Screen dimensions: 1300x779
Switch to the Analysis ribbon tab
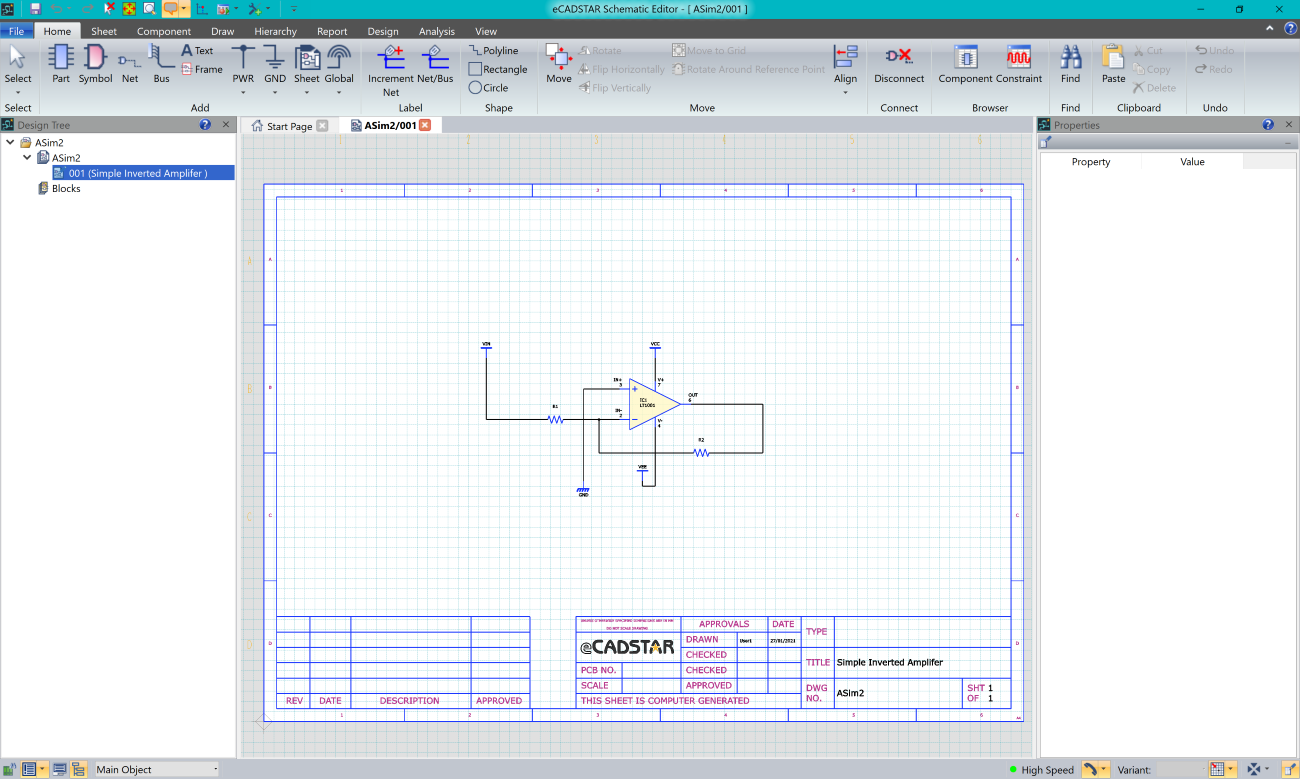[x=437, y=31]
